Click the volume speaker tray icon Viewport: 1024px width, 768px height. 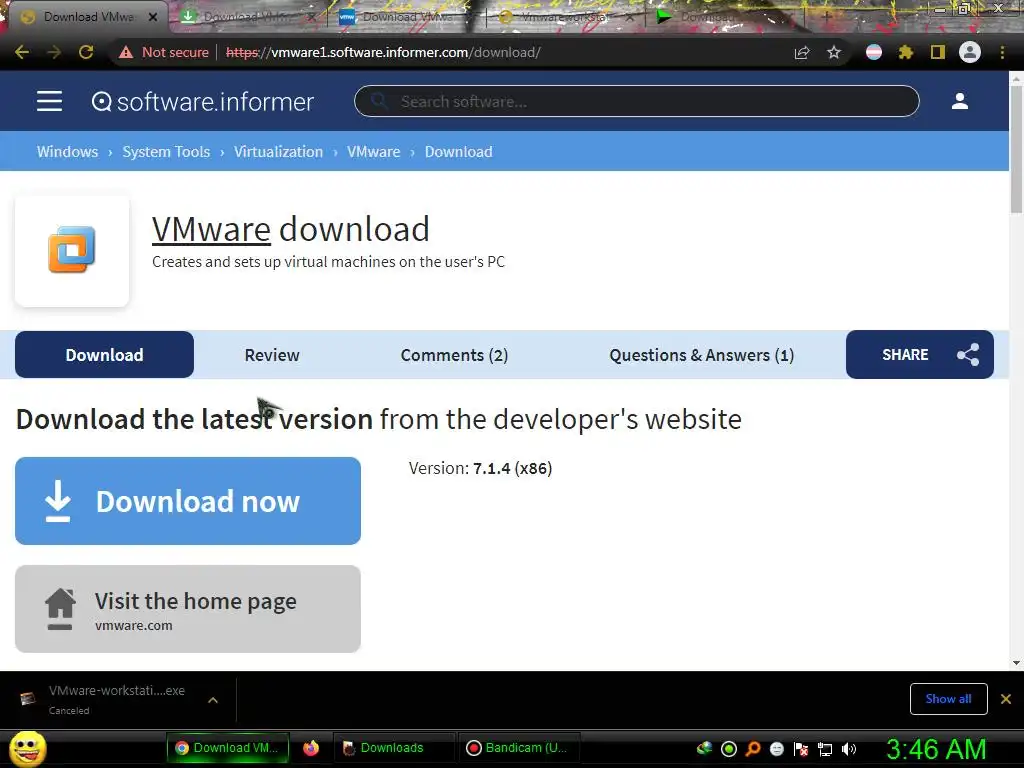(849, 749)
